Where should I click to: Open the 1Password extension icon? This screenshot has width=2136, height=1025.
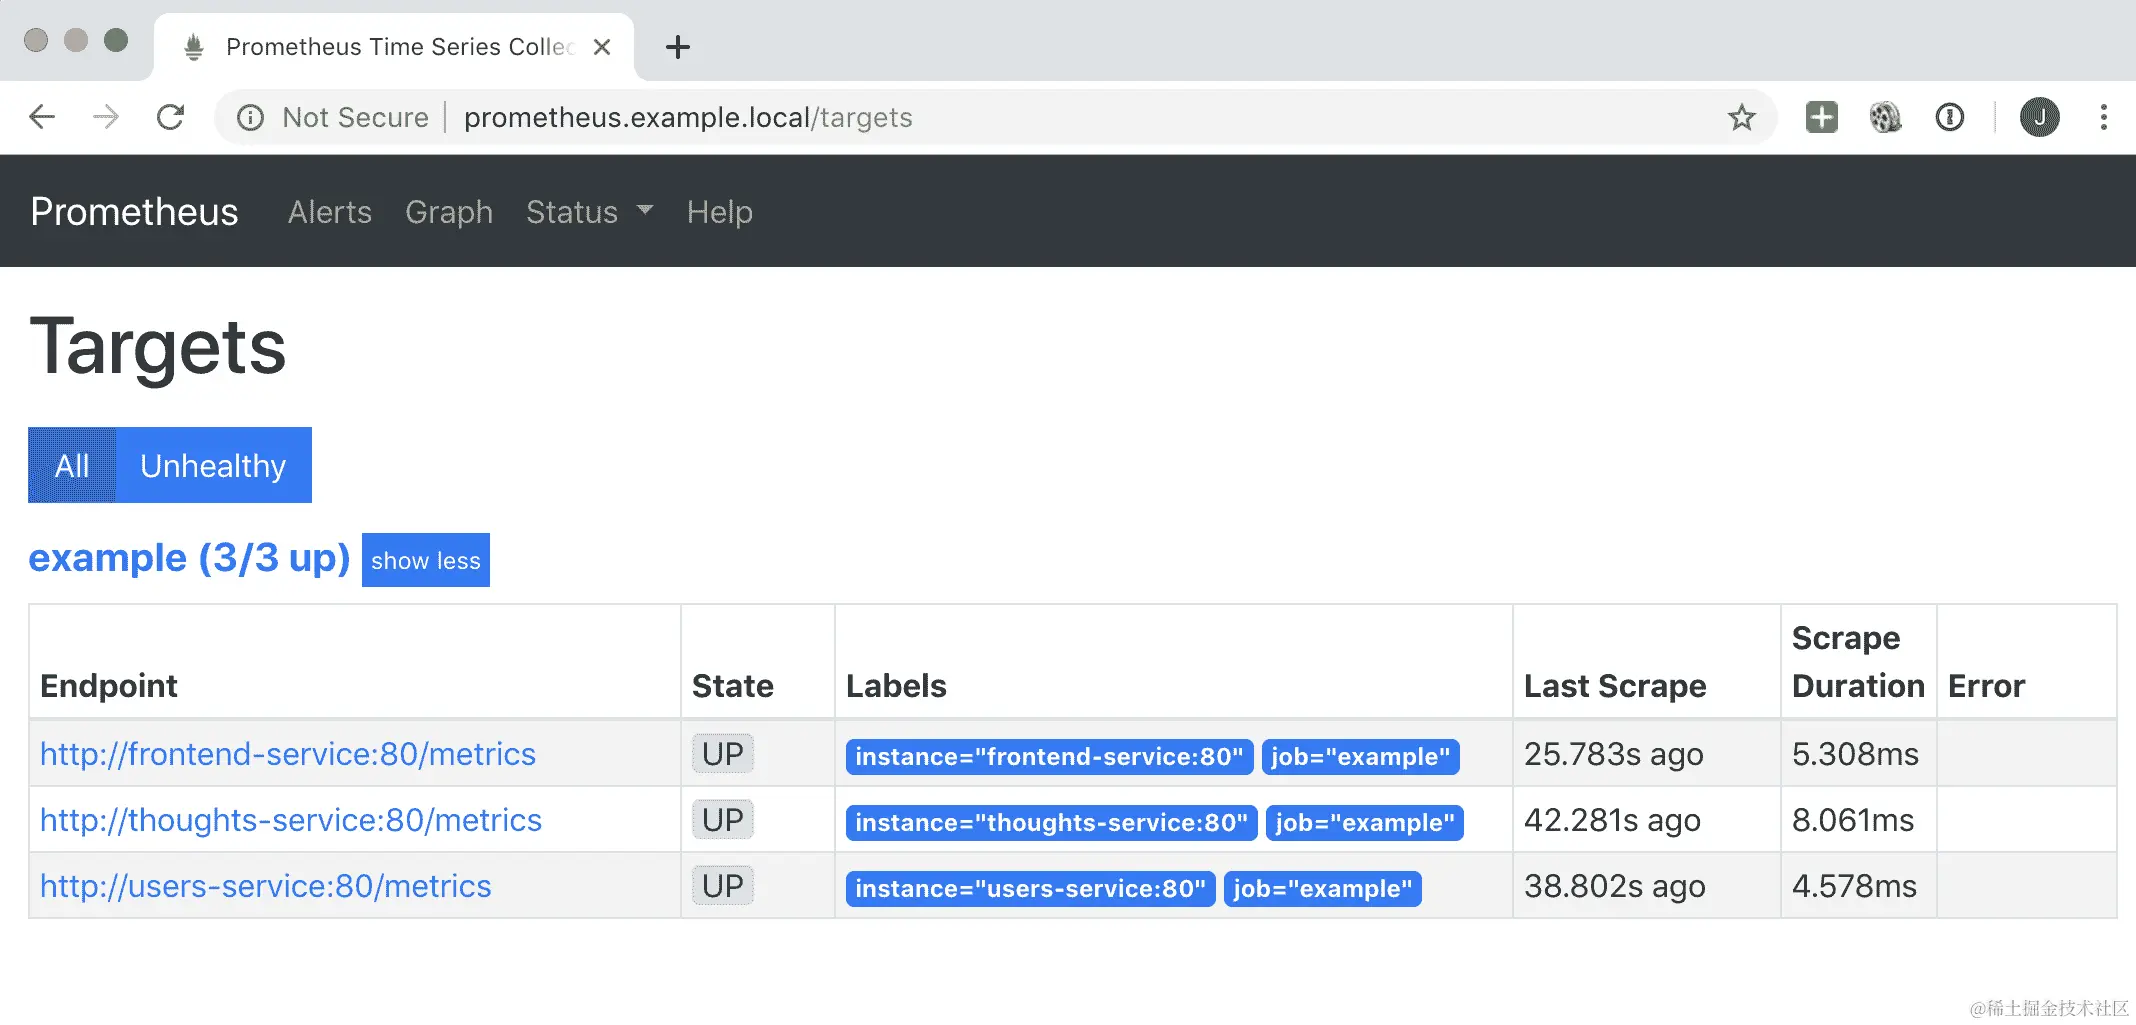[1949, 118]
